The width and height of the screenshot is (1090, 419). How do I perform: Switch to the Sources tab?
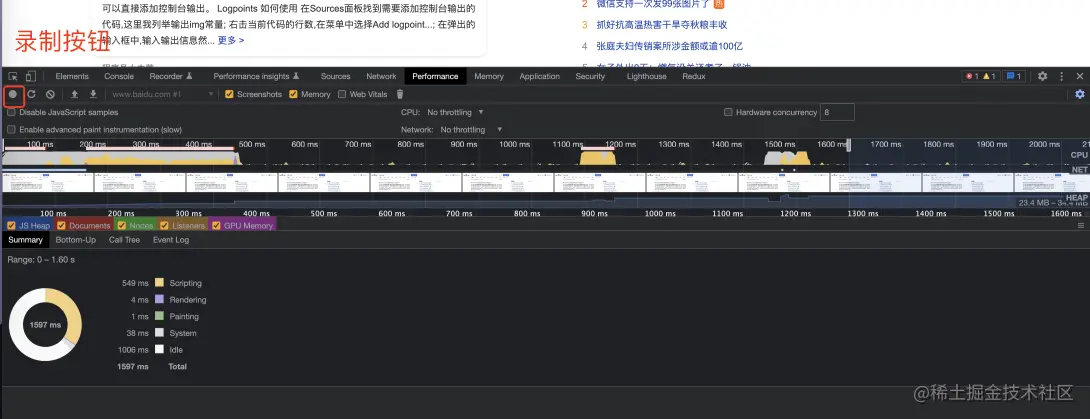pos(335,76)
